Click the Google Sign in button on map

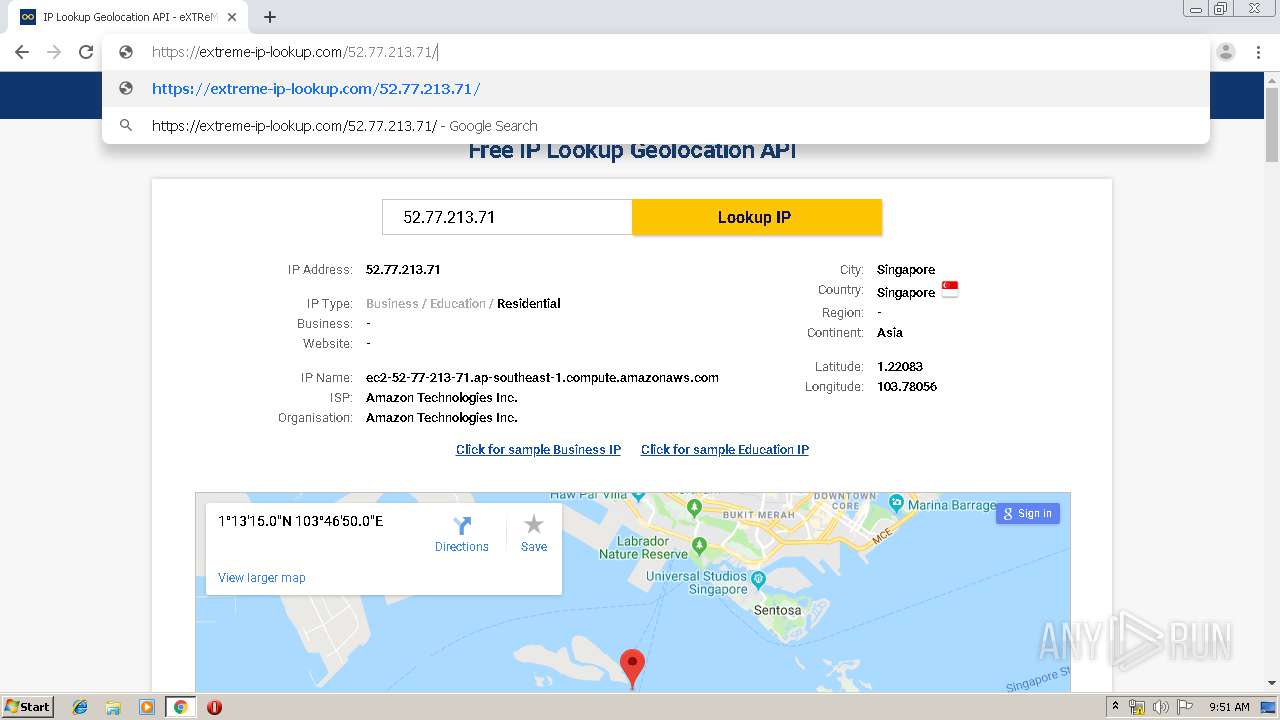(x=1028, y=513)
